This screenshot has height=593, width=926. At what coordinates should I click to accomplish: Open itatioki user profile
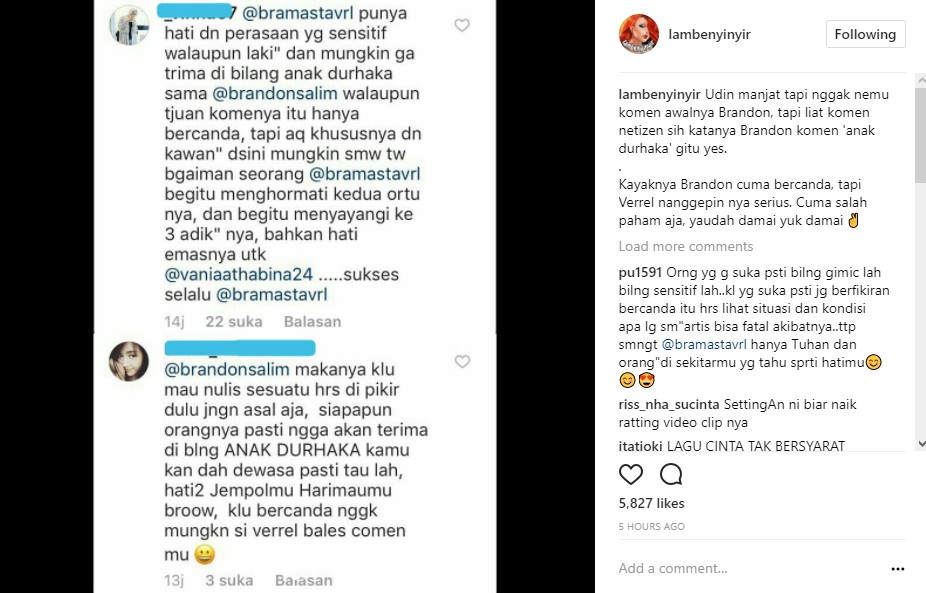click(640, 446)
